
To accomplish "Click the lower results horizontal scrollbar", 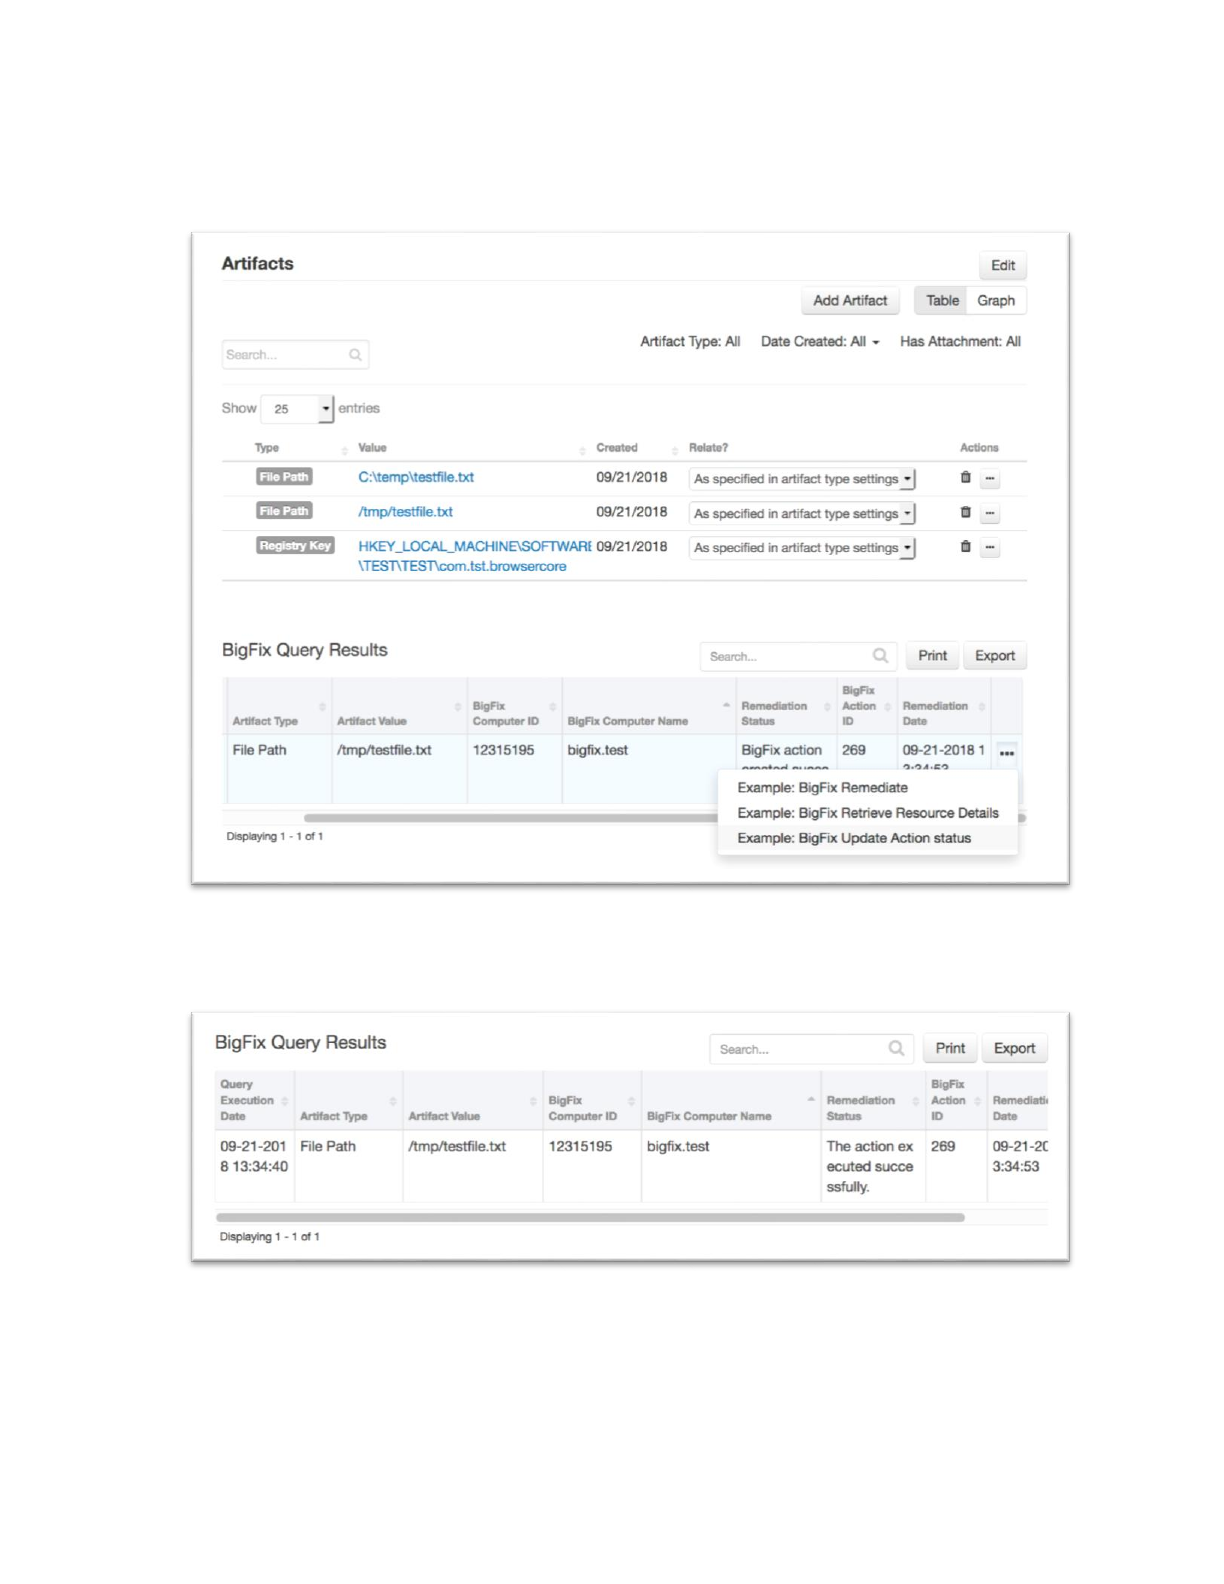I will pos(590,1217).
